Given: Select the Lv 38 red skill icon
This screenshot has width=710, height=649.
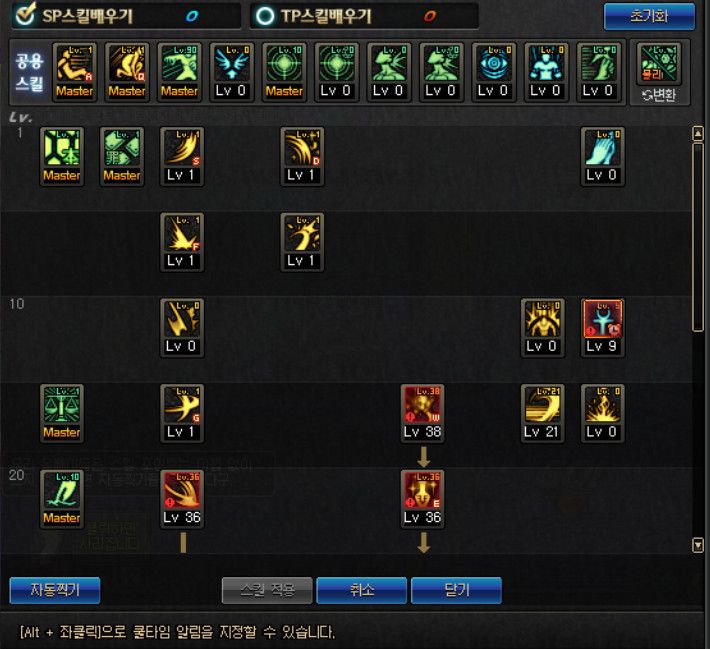Looking at the screenshot, I should [x=422, y=413].
